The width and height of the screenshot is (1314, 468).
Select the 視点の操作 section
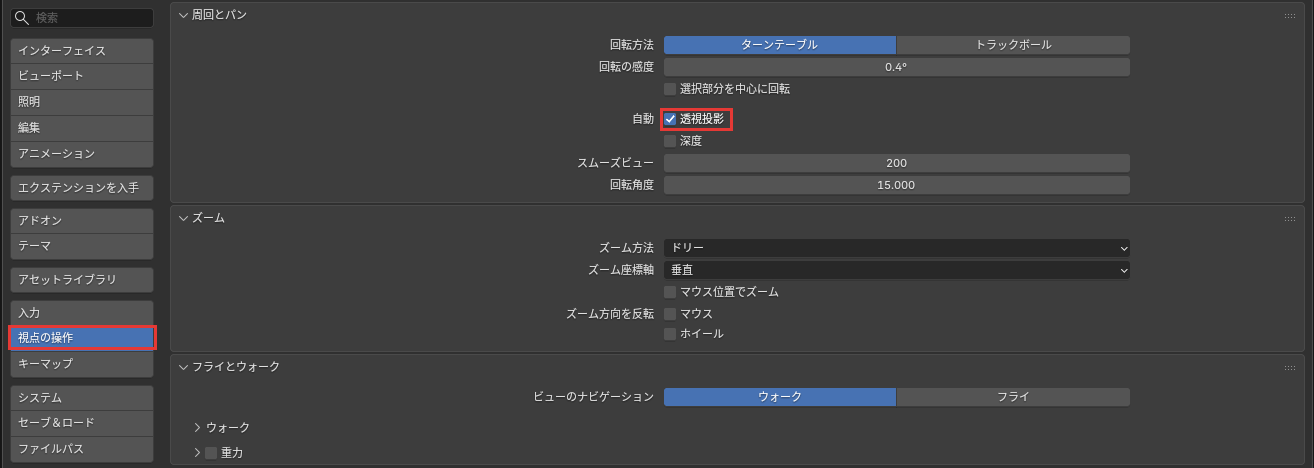[x=82, y=338]
